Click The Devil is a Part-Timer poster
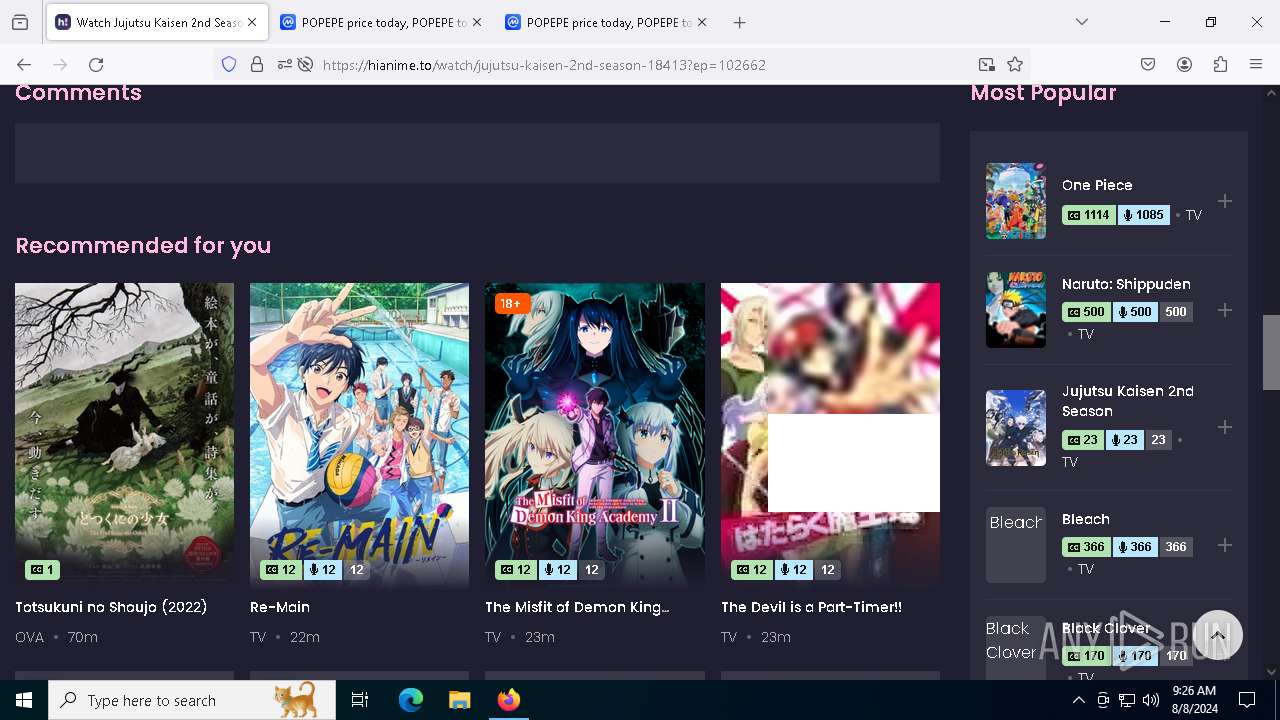The height and width of the screenshot is (720, 1280). tap(830, 435)
